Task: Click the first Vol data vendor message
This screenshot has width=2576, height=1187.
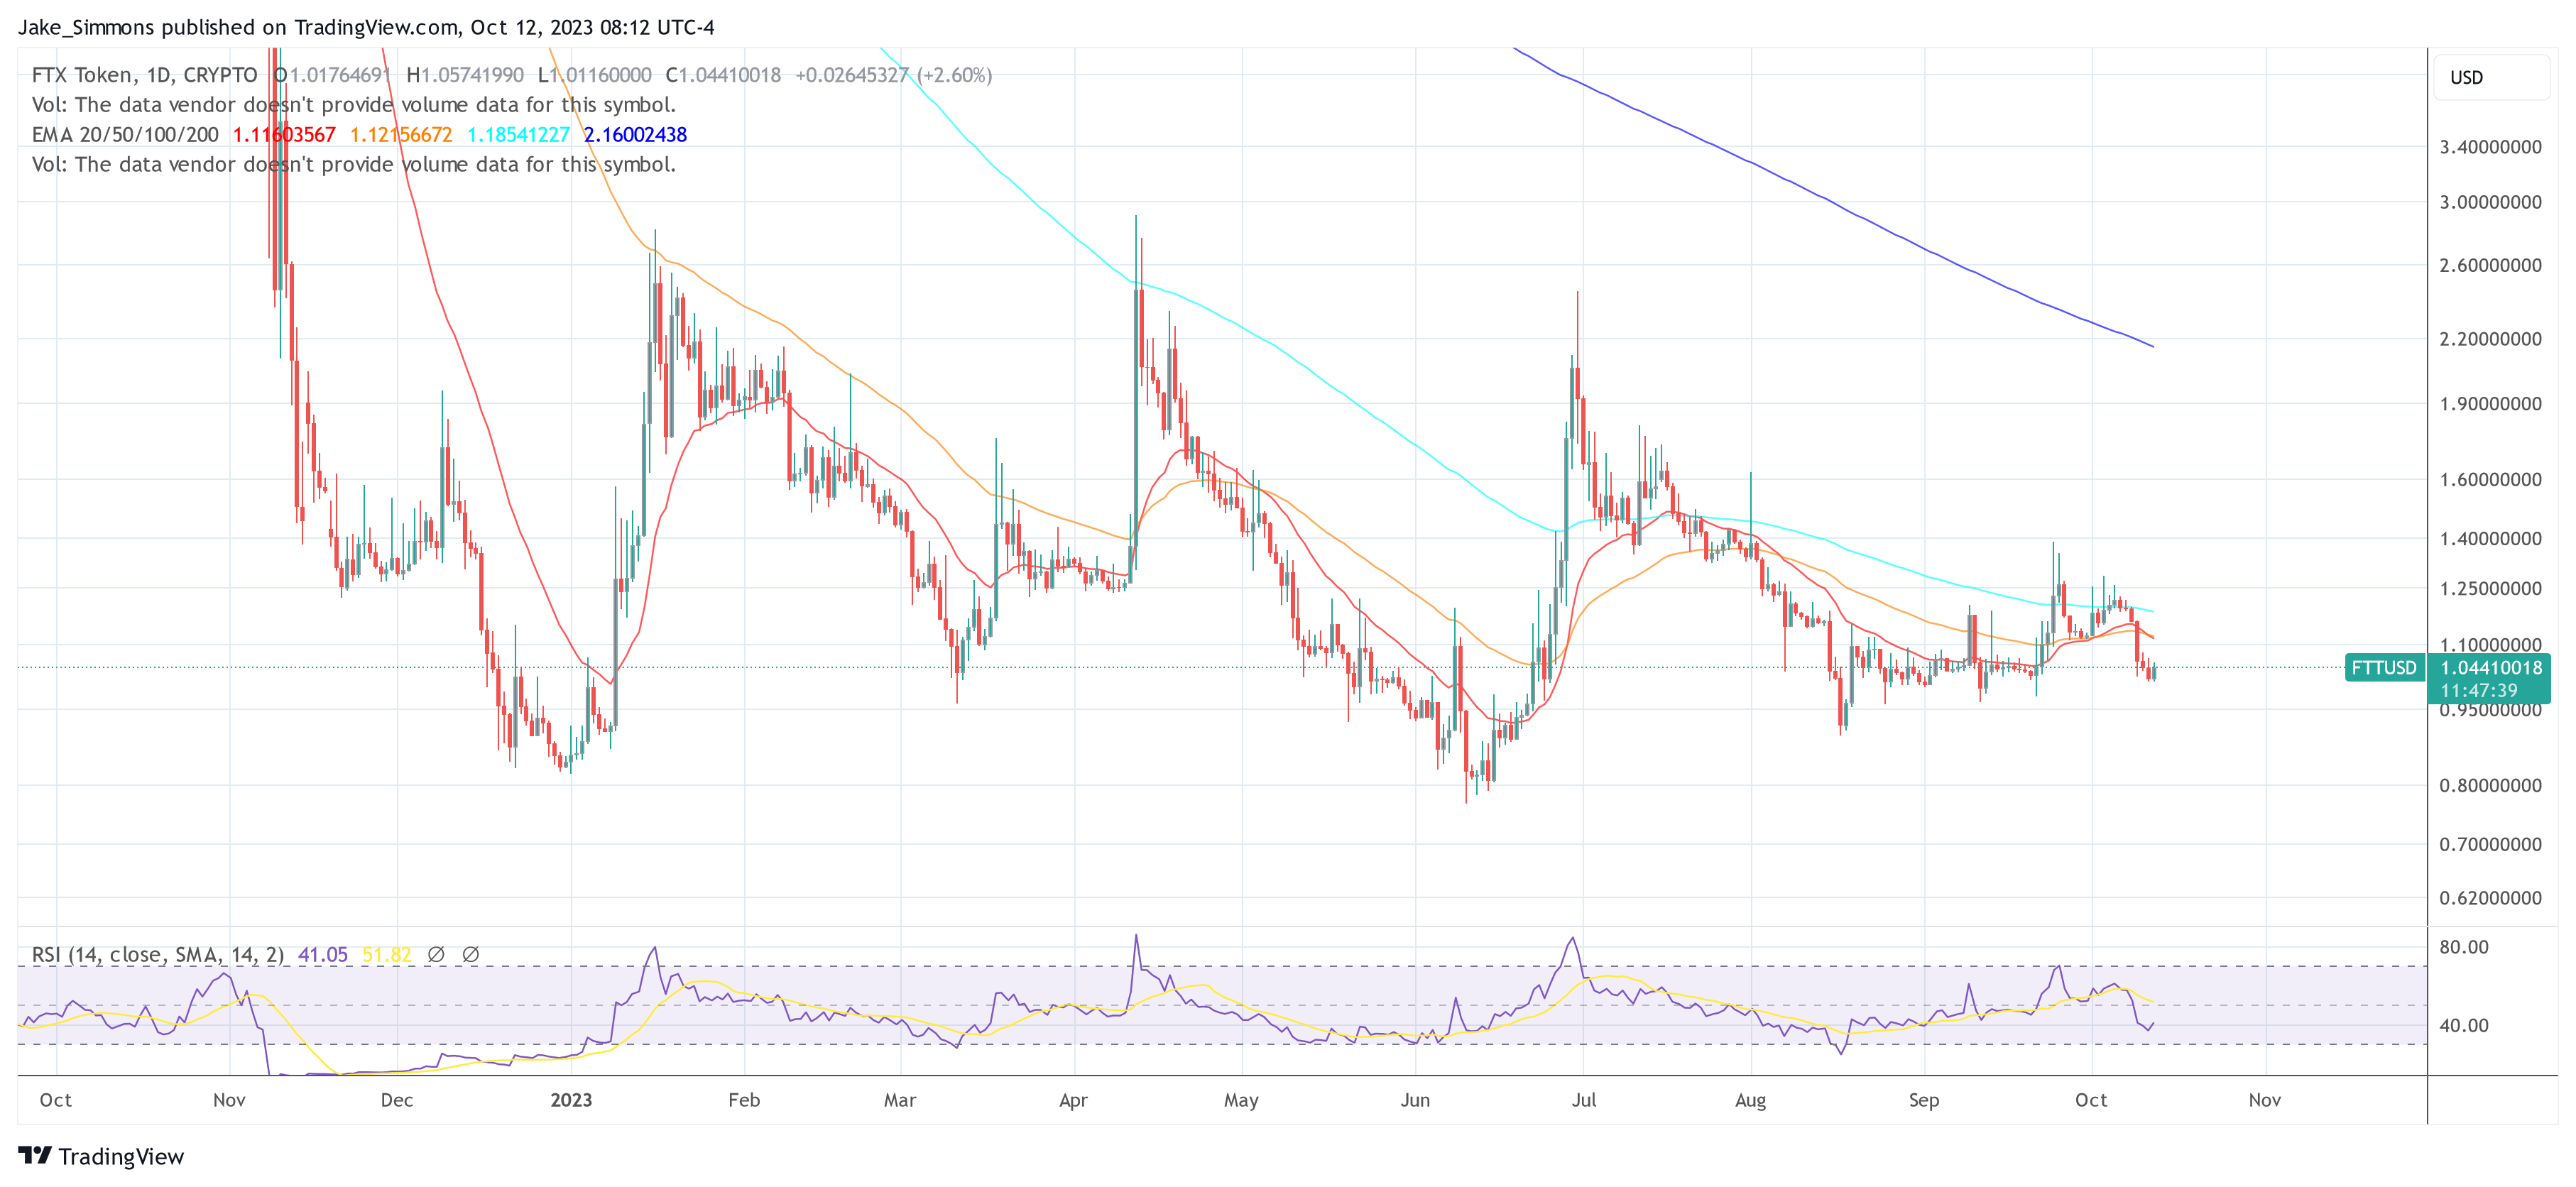Action: [x=354, y=105]
